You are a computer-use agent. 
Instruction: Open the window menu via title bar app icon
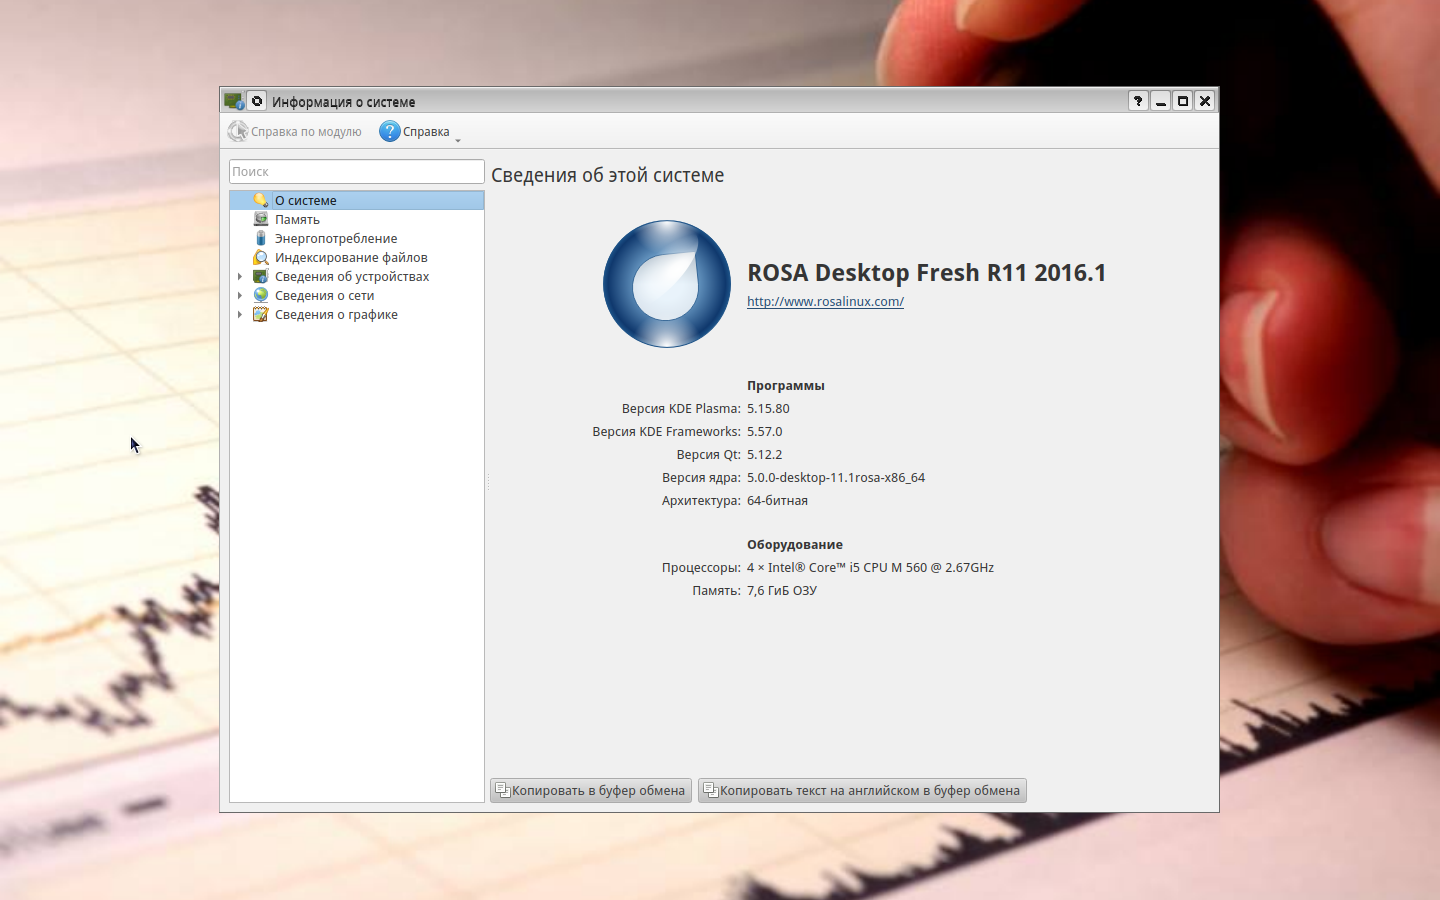(234, 101)
